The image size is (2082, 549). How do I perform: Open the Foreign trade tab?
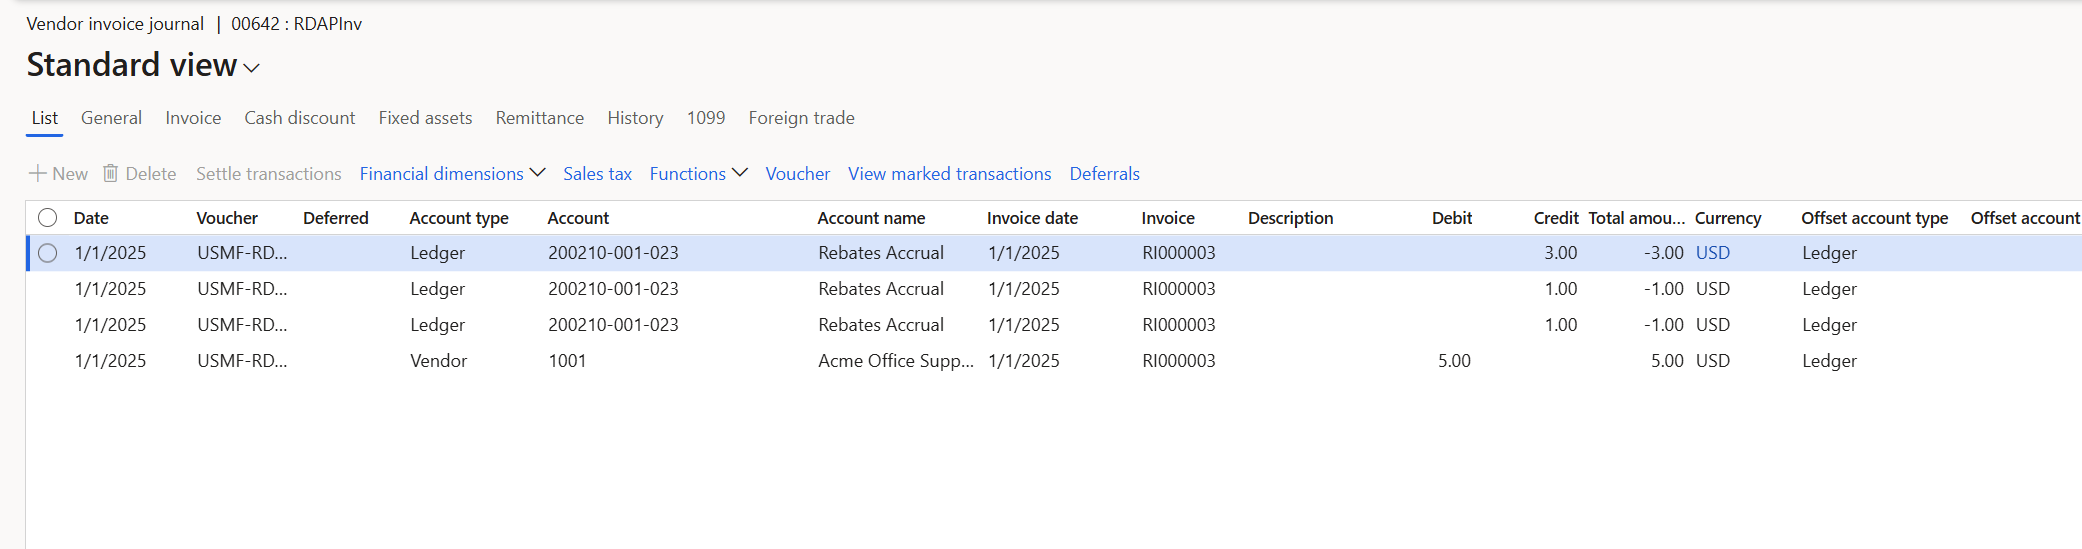pos(801,118)
